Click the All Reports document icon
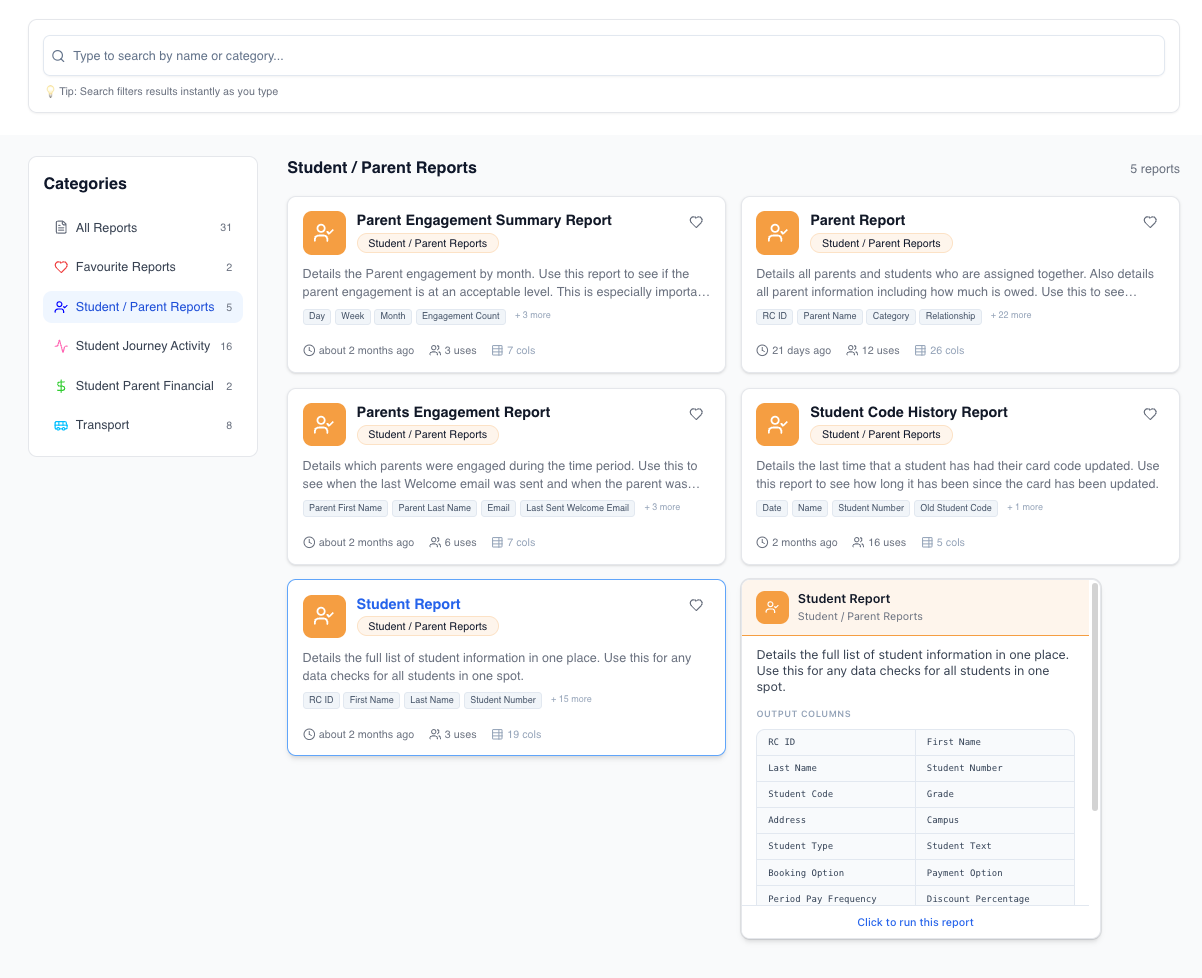 (x=61, y=228)
